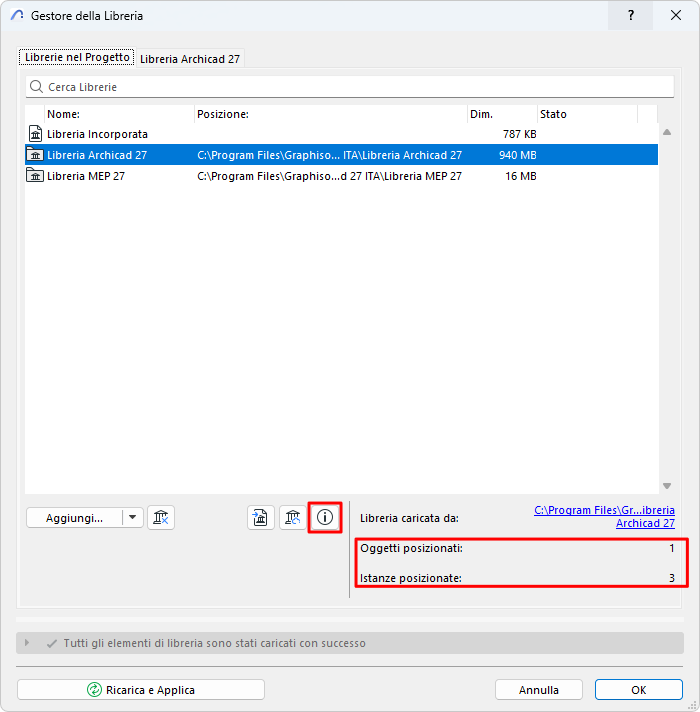Toggle the library info panel icon

pos(325,517)
